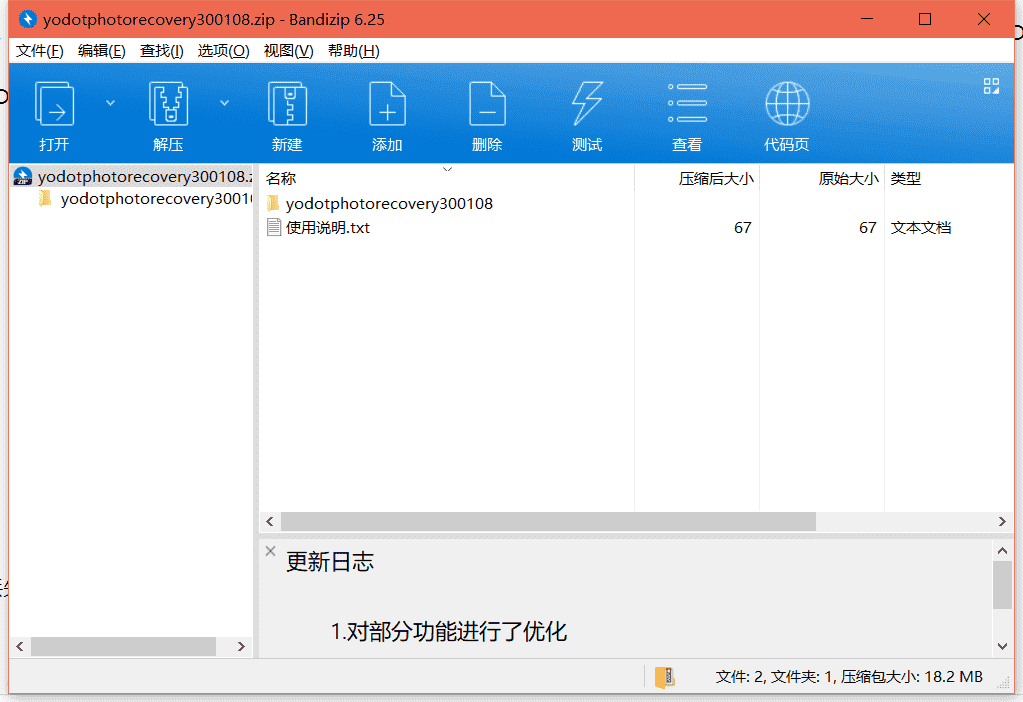Click the View (查看) list icon

coord(687,103)
